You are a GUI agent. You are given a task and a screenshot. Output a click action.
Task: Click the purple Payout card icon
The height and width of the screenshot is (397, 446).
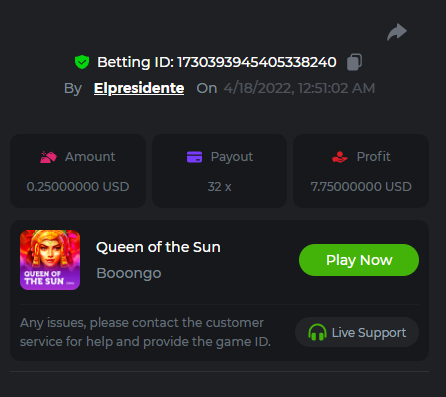pos(194,157)
